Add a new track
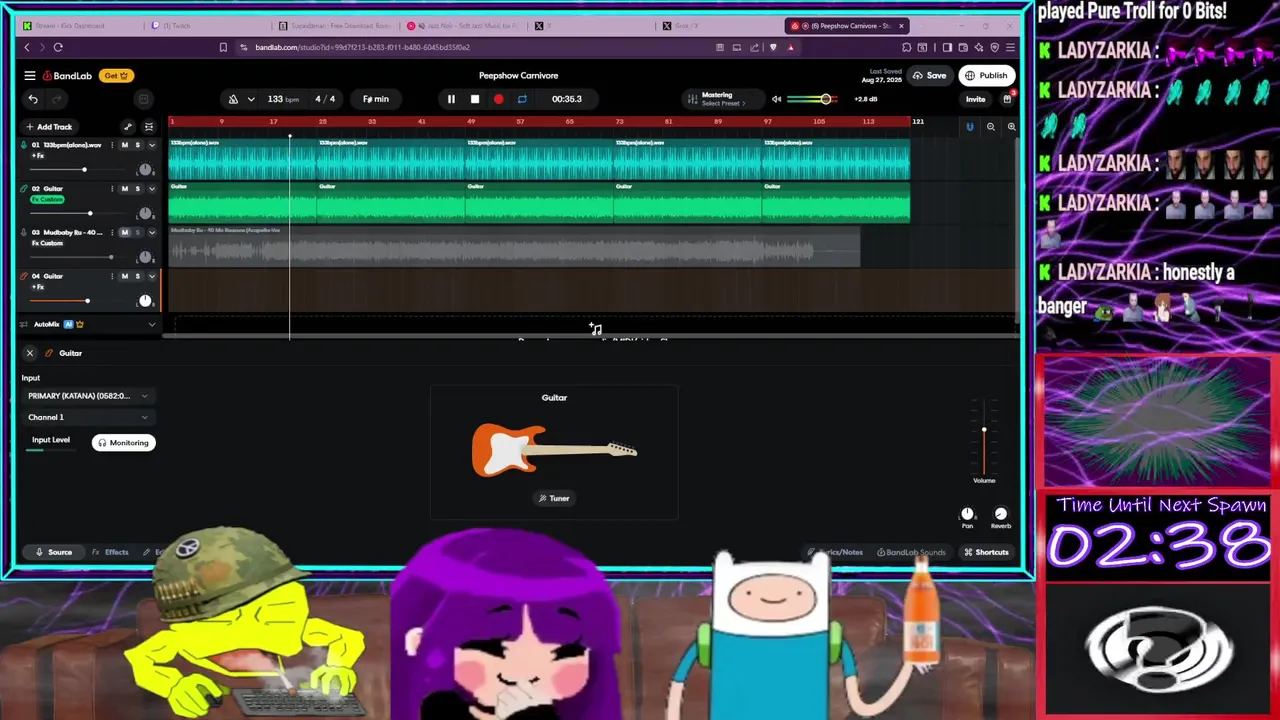The height and width of the screenshot is (720, 1280). pos(50,127)
